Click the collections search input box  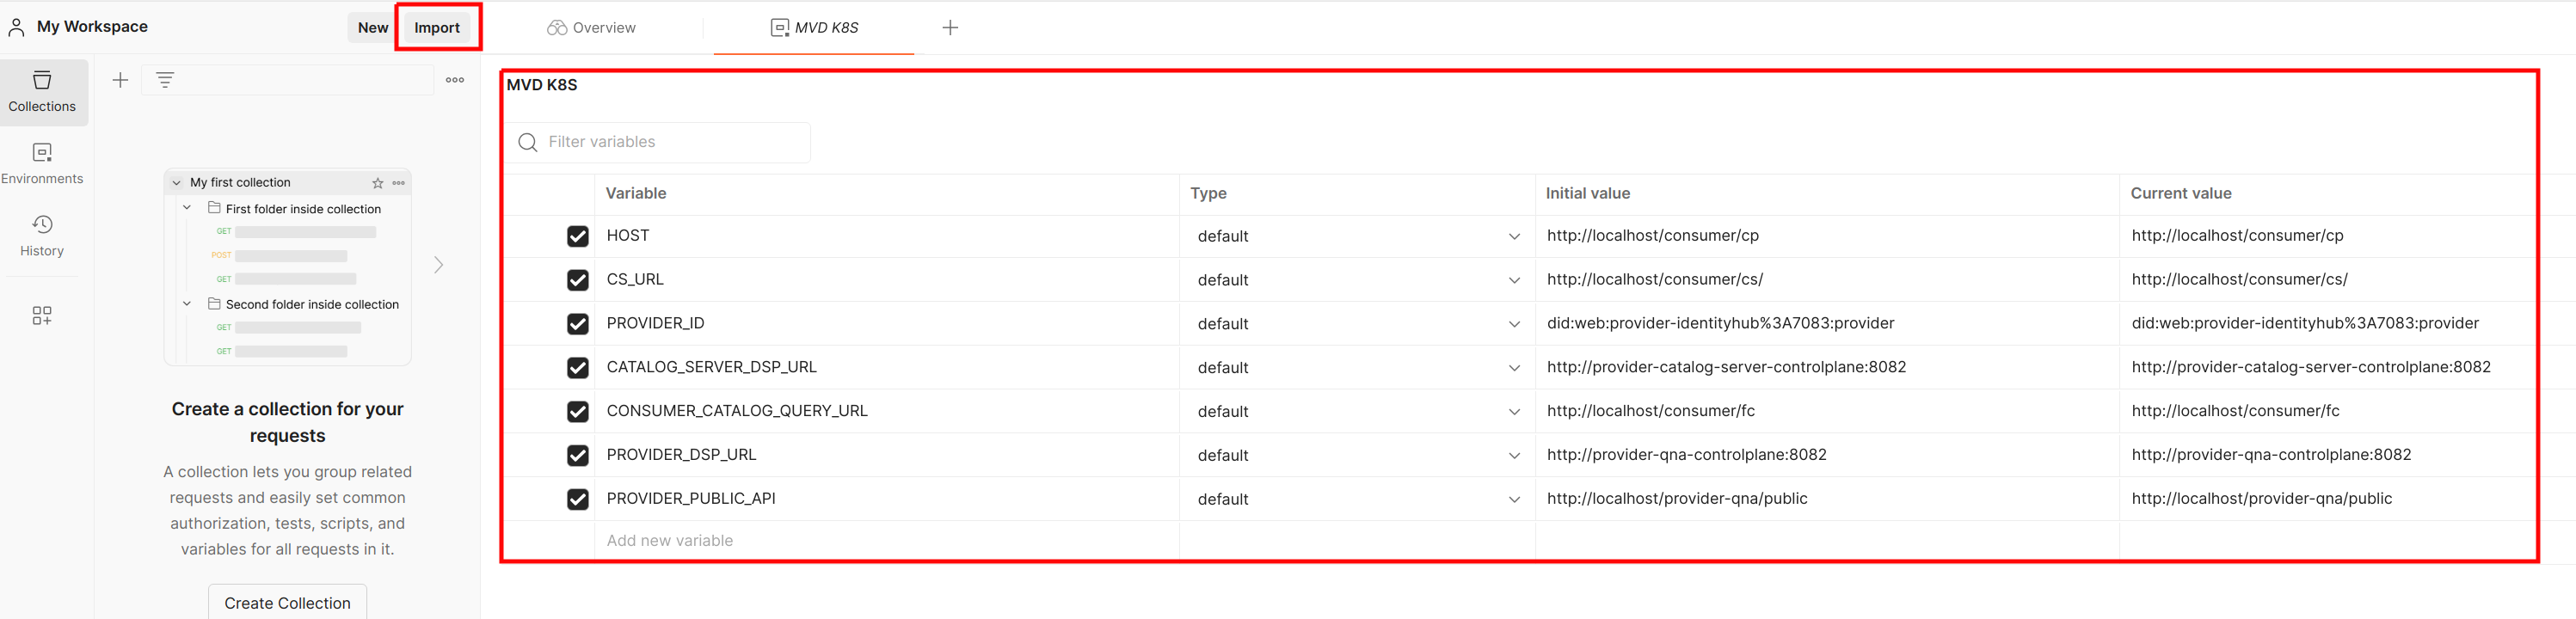coord(287,80)
